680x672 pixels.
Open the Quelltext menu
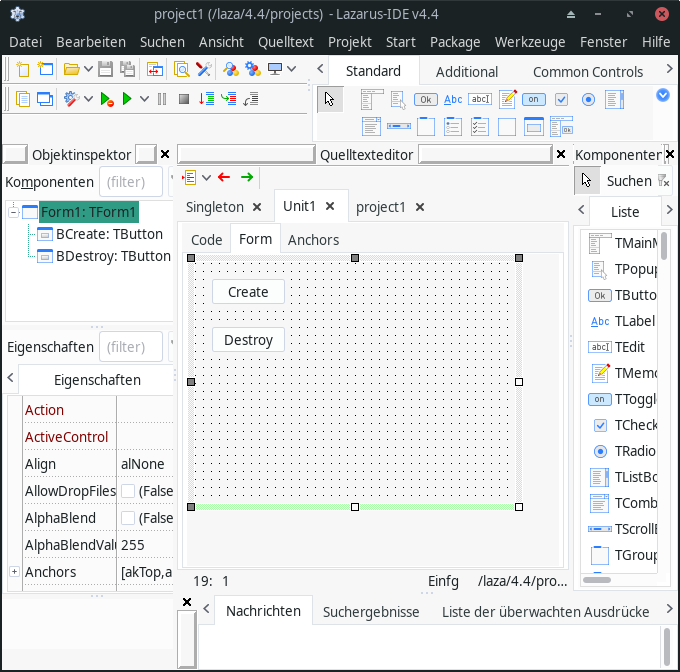pos(286,42)
